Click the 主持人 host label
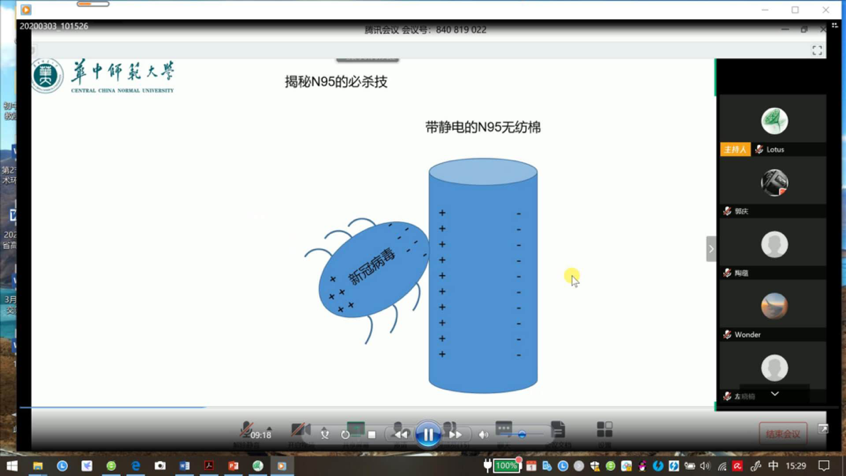The width and height of the screenshot is (846, 476). click(x=735, y=149)
